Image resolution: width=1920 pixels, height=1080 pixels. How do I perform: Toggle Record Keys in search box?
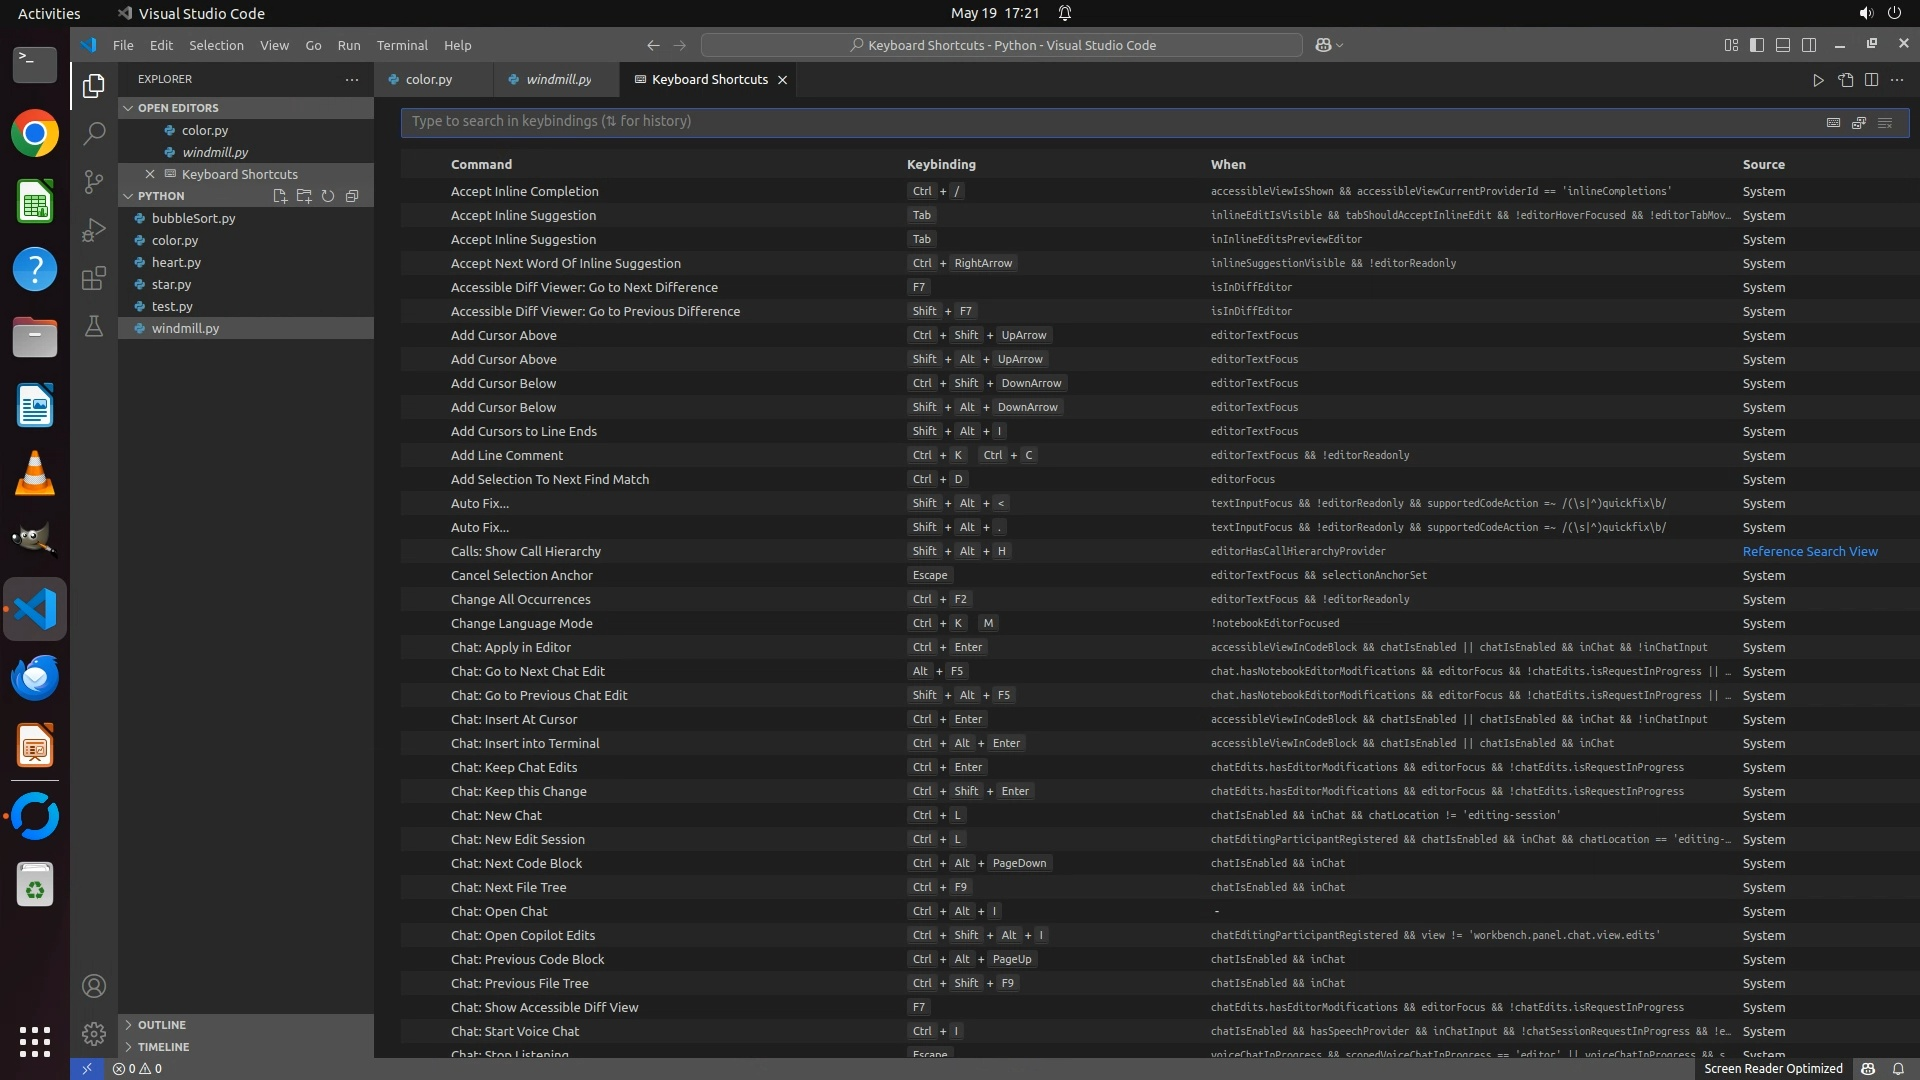click(x=1833, y=122)
